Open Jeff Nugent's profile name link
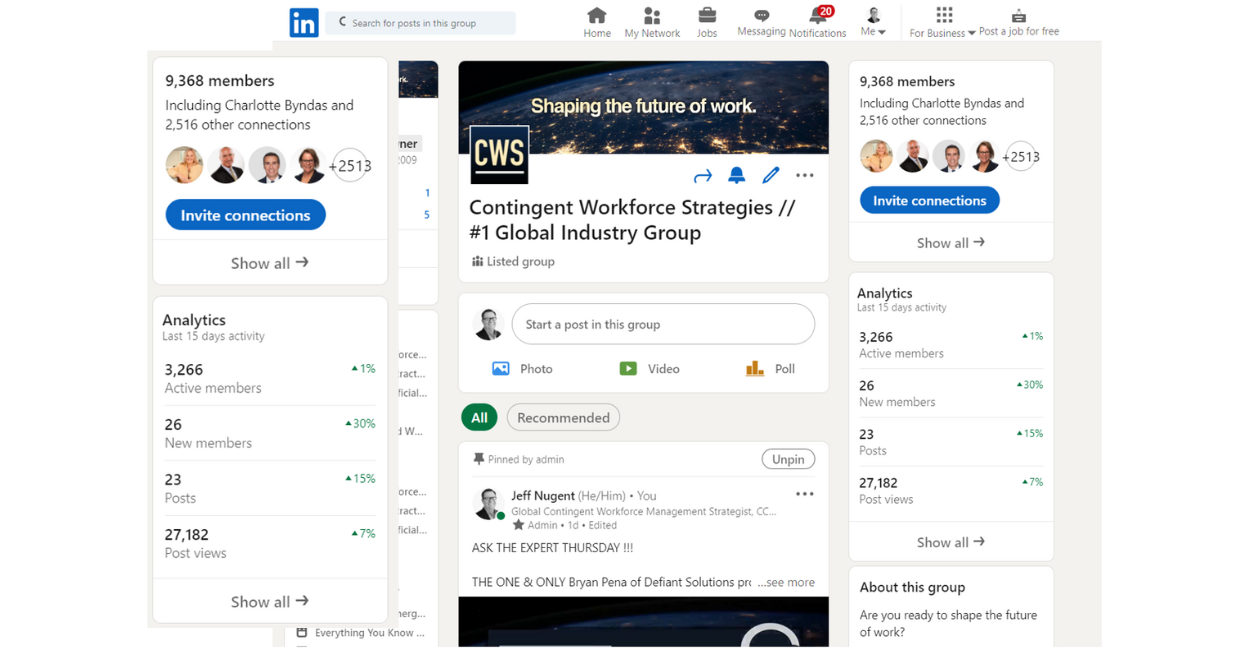 (x=543, y=495)
